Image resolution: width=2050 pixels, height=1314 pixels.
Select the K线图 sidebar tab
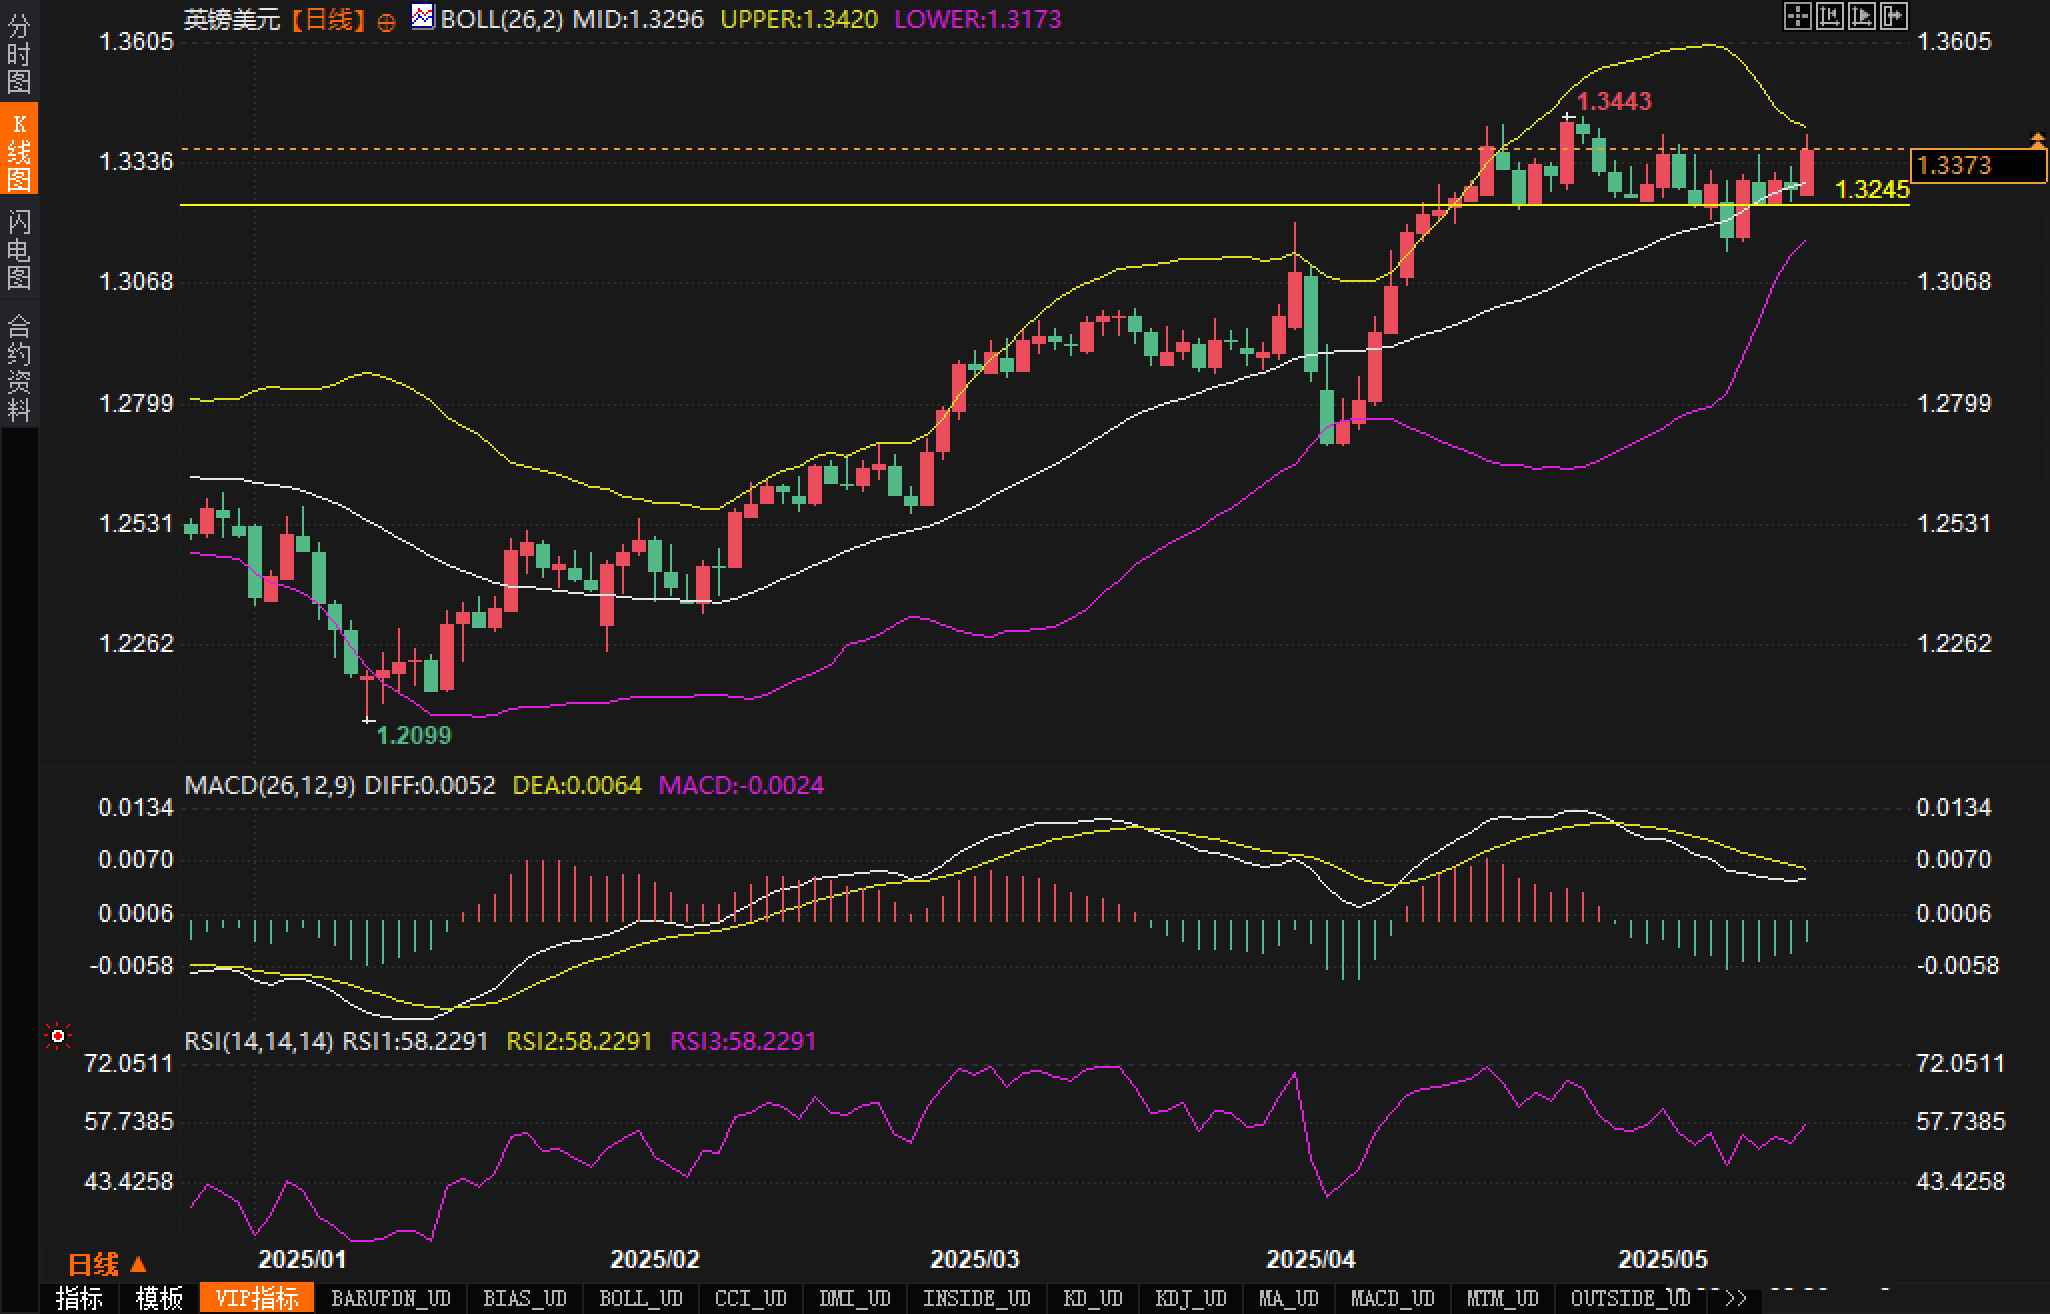click(x=19, y=150)
